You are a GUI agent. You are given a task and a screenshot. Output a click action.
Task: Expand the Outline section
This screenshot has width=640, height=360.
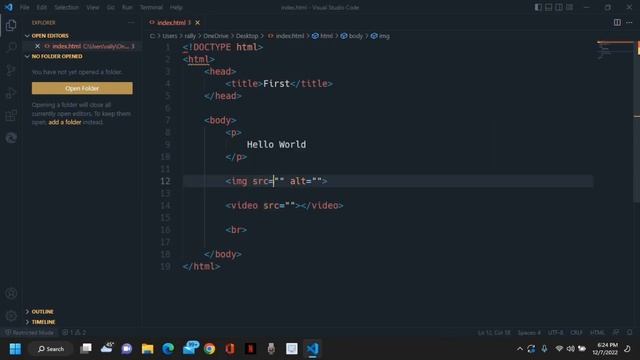click(x=40, y=311)
